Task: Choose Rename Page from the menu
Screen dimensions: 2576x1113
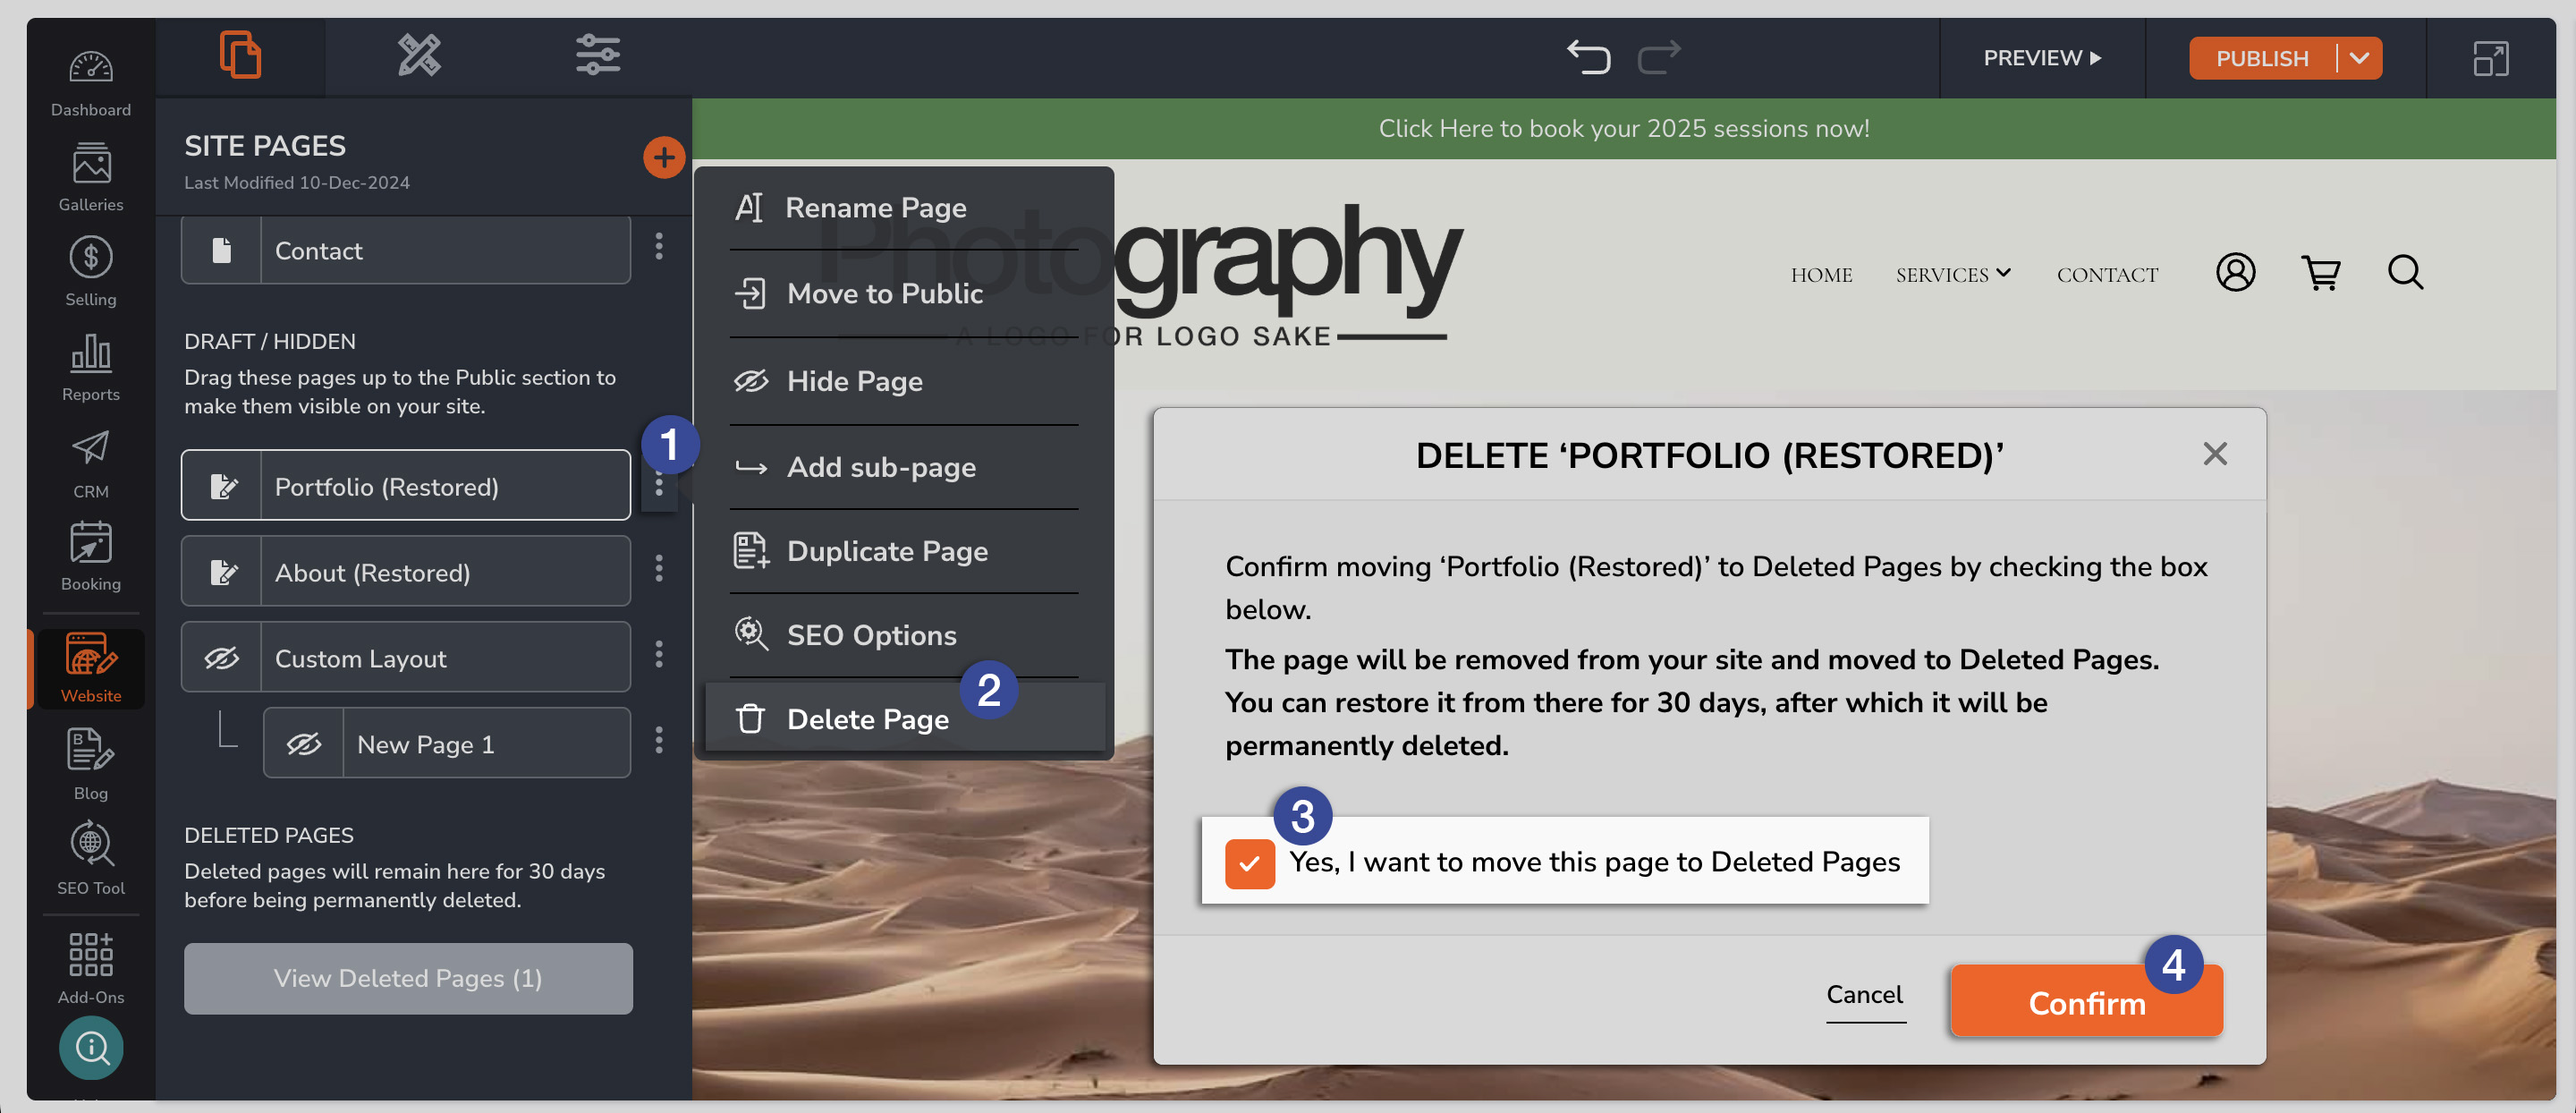Action: tap(904, 207)
